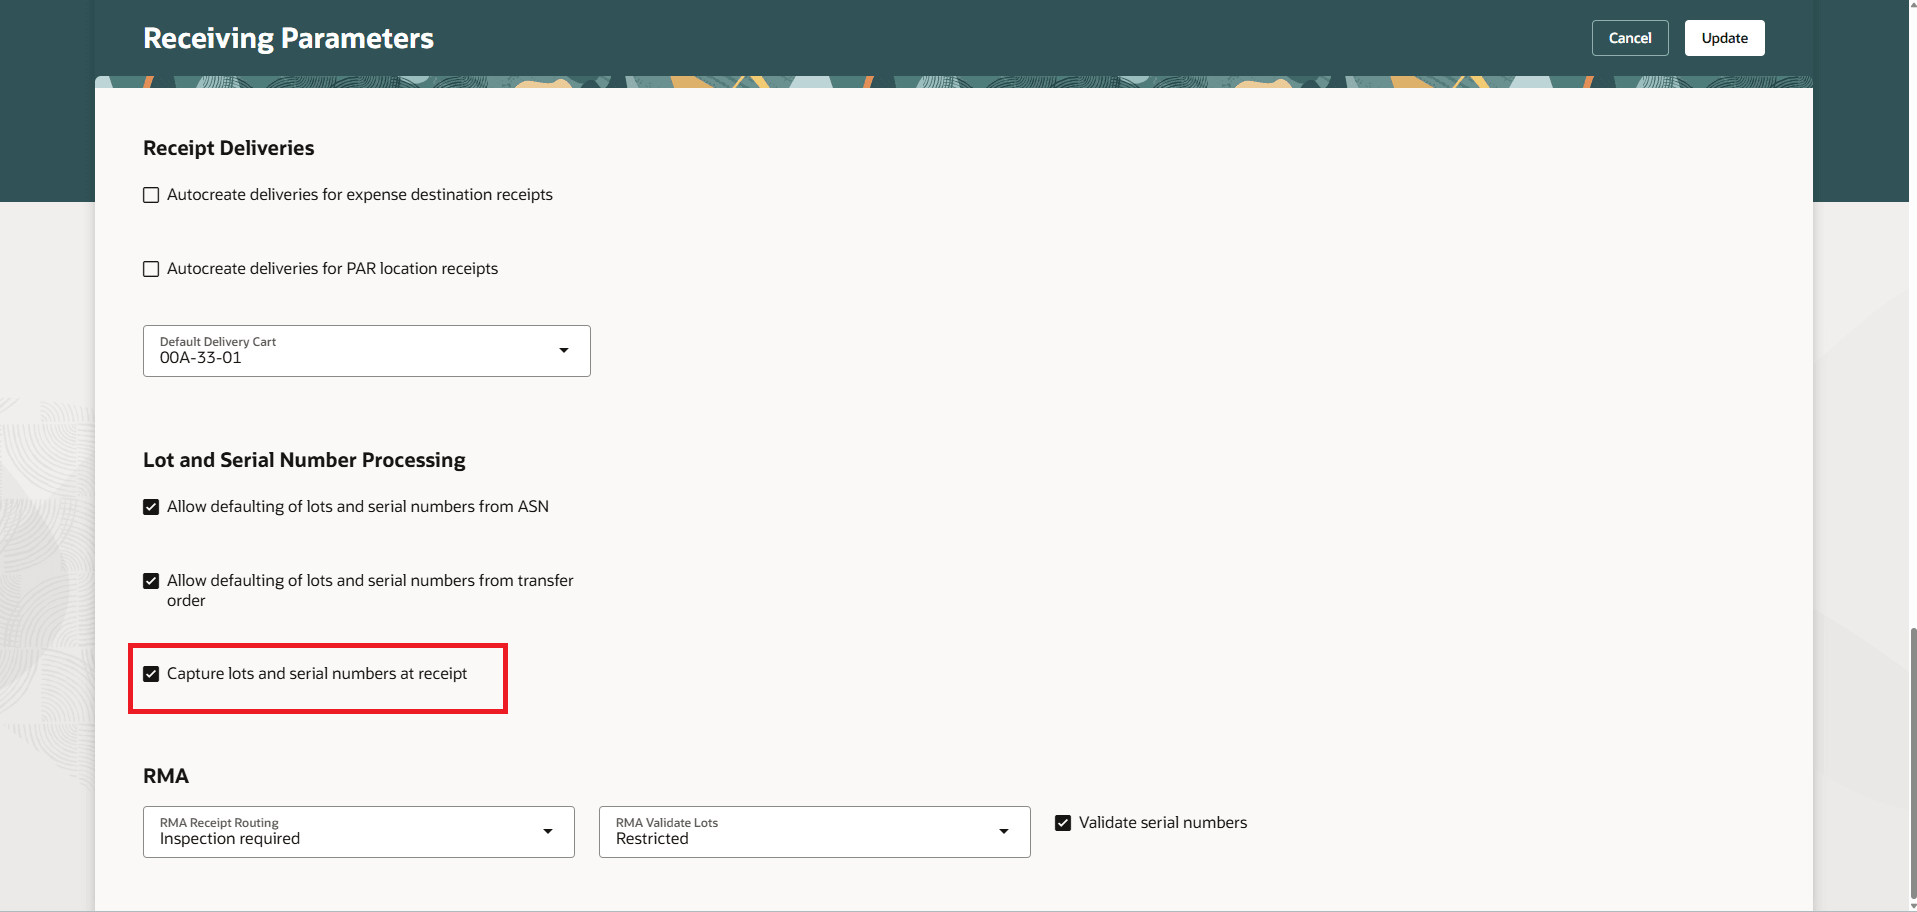Click the scrollbar up arrow
1917x912 pixels.
1908,8
